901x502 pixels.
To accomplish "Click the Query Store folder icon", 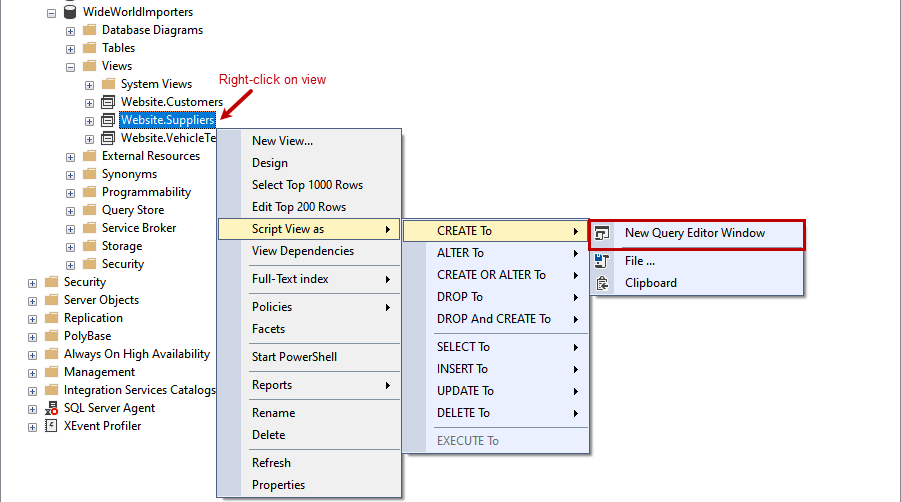I will pyautogui.click(x=90, y=210).
